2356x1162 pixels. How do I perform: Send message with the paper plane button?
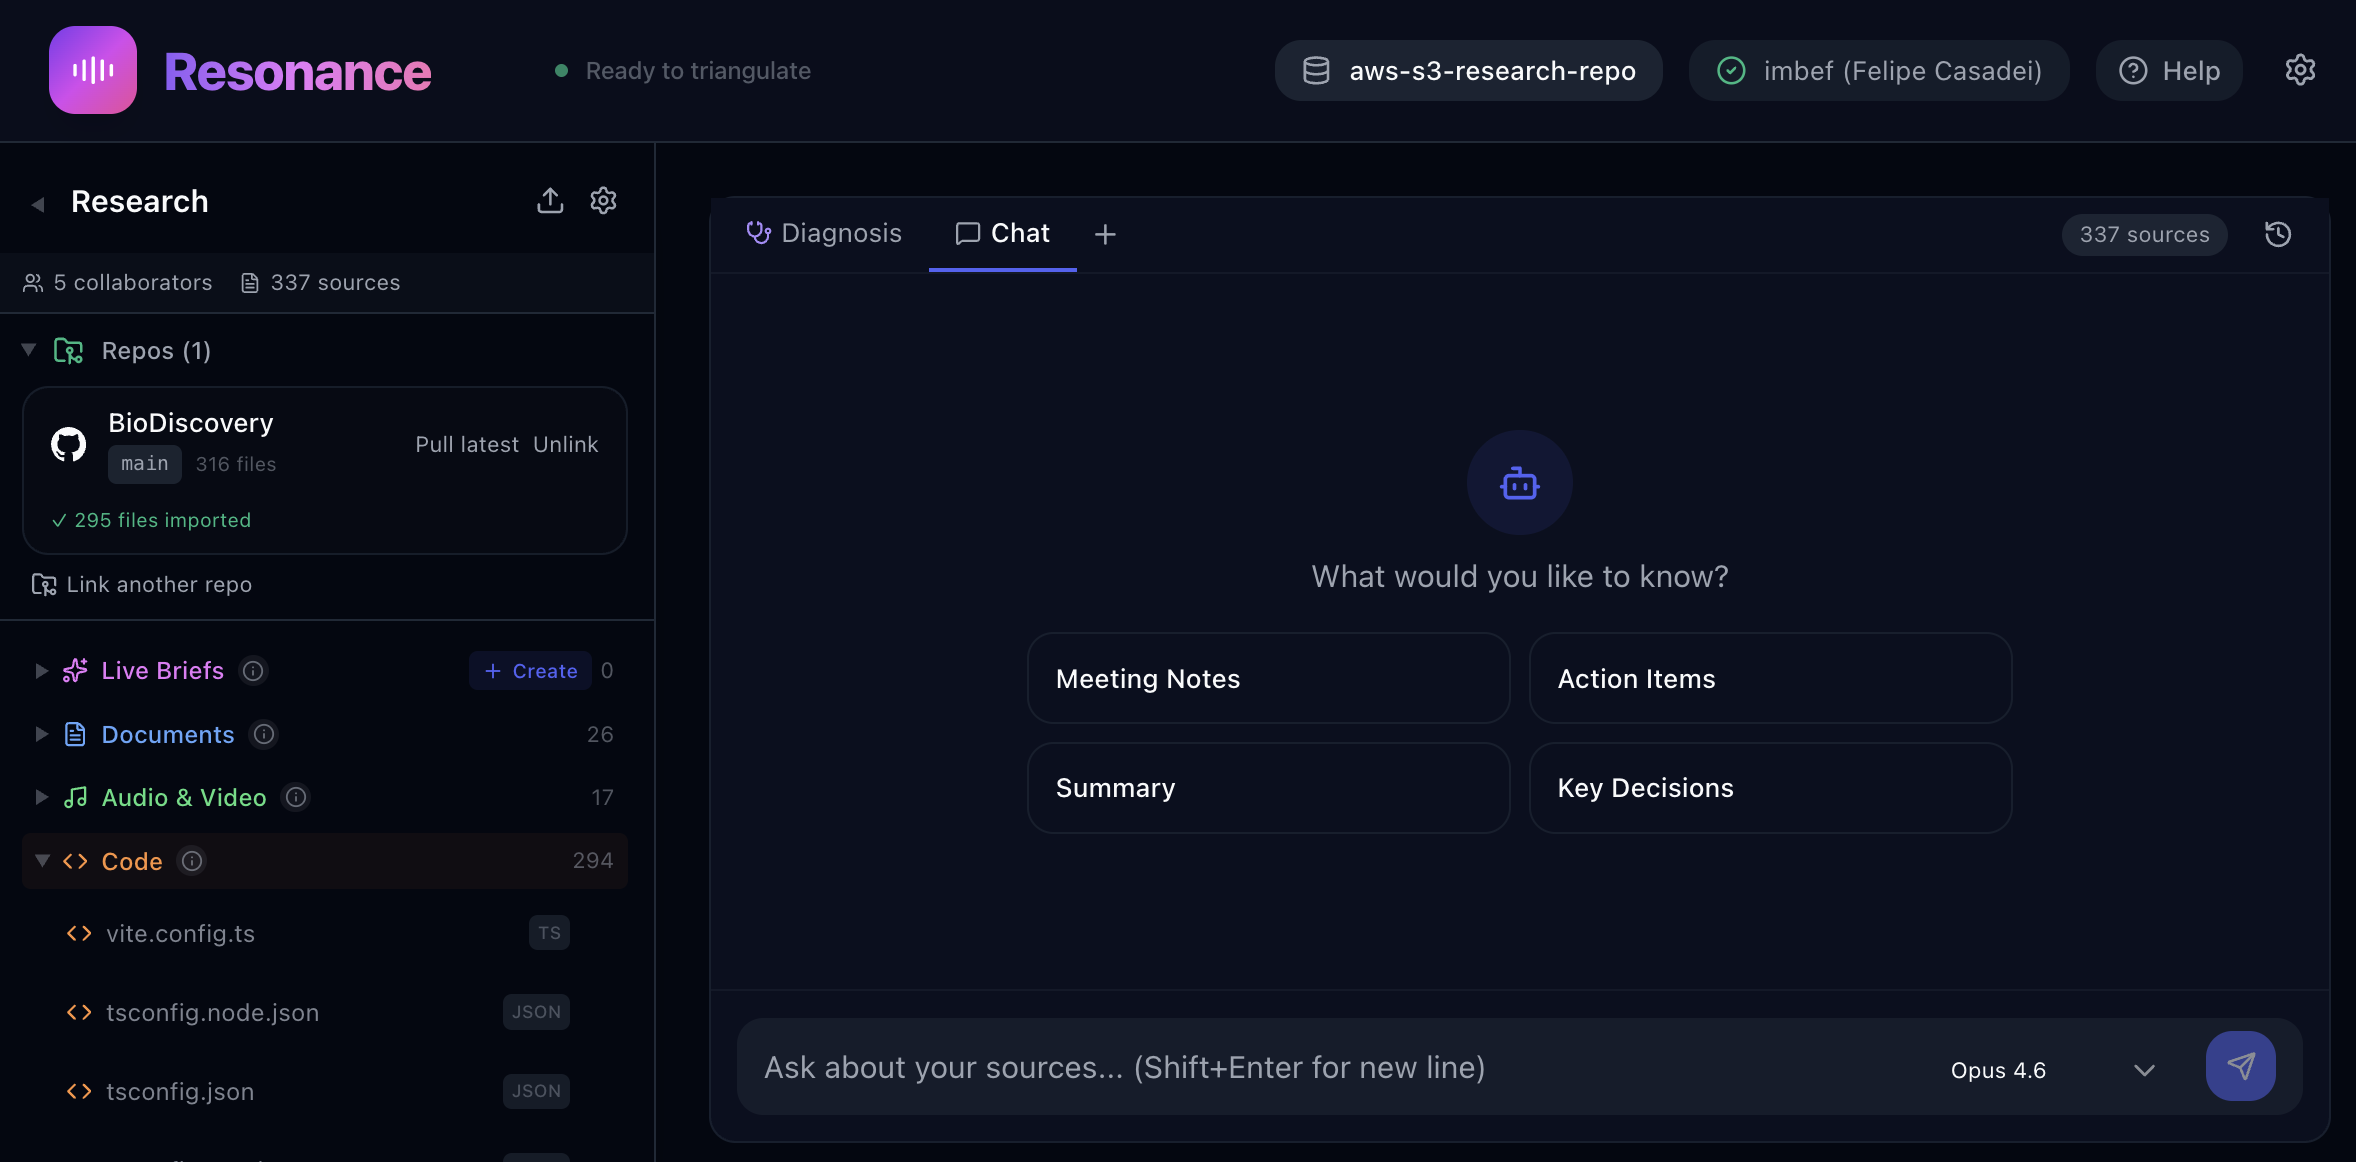pyautogui.click(x=2241, y=1066)
